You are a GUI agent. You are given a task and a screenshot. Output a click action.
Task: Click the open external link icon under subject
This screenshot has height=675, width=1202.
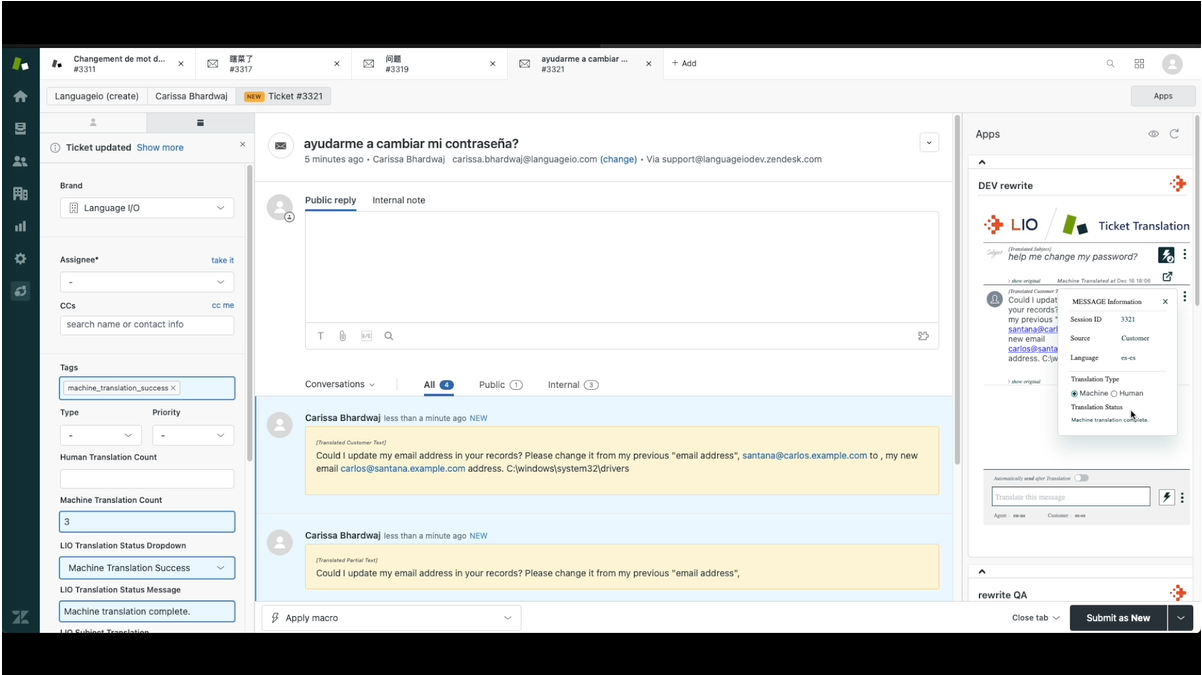point(1167,276)
